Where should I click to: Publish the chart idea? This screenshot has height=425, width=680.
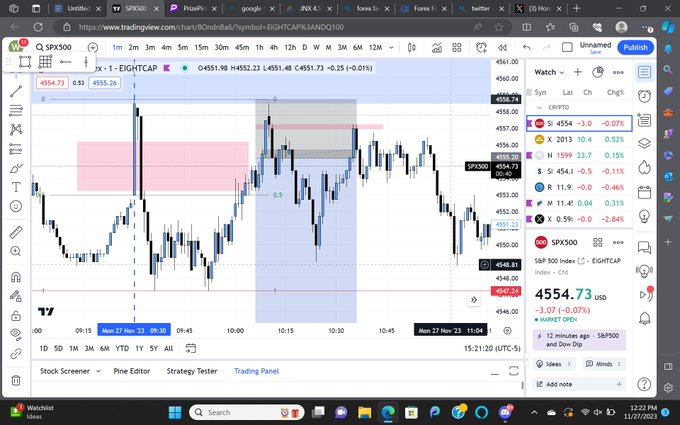pos(635,47)
